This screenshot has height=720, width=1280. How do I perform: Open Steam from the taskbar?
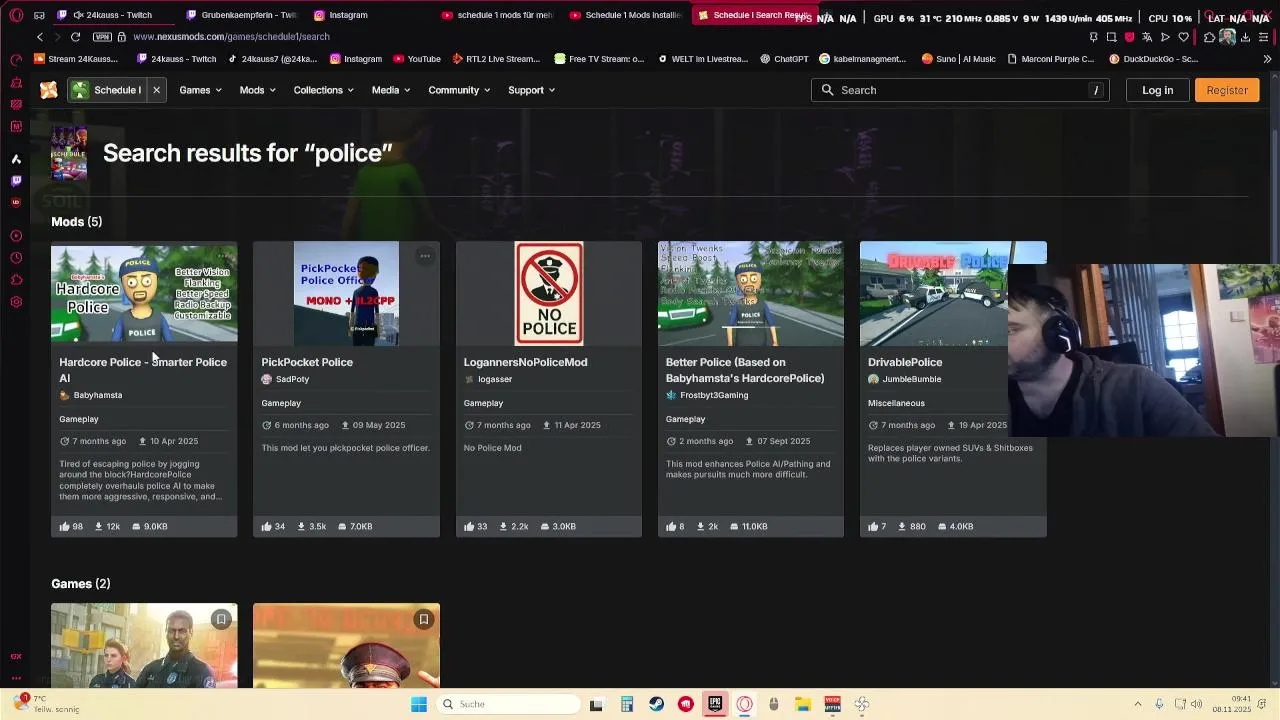(656, 704)
